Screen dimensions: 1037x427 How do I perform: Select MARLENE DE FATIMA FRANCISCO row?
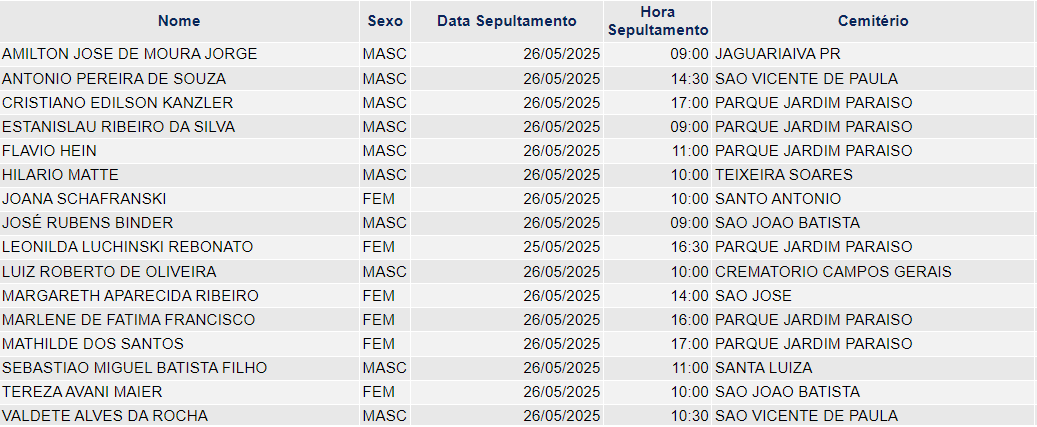click(517, 320)
